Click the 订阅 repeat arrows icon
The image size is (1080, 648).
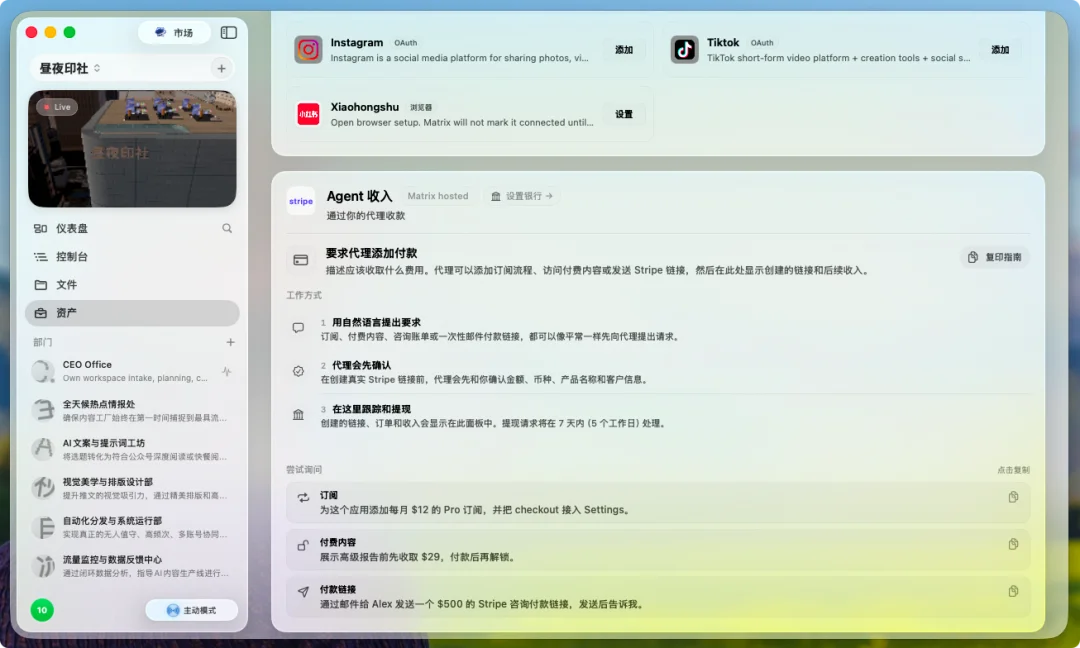pyautogui.click(x=303, y=497)
